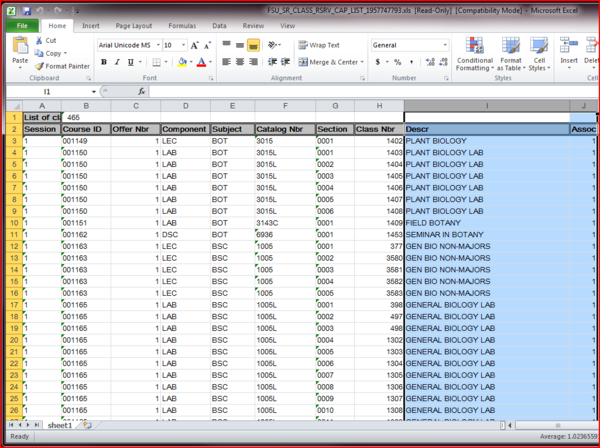This screenshot has height=448, width=600.
Task: Click the Increase Decimal icon
Action: click(x=430, y=62)
